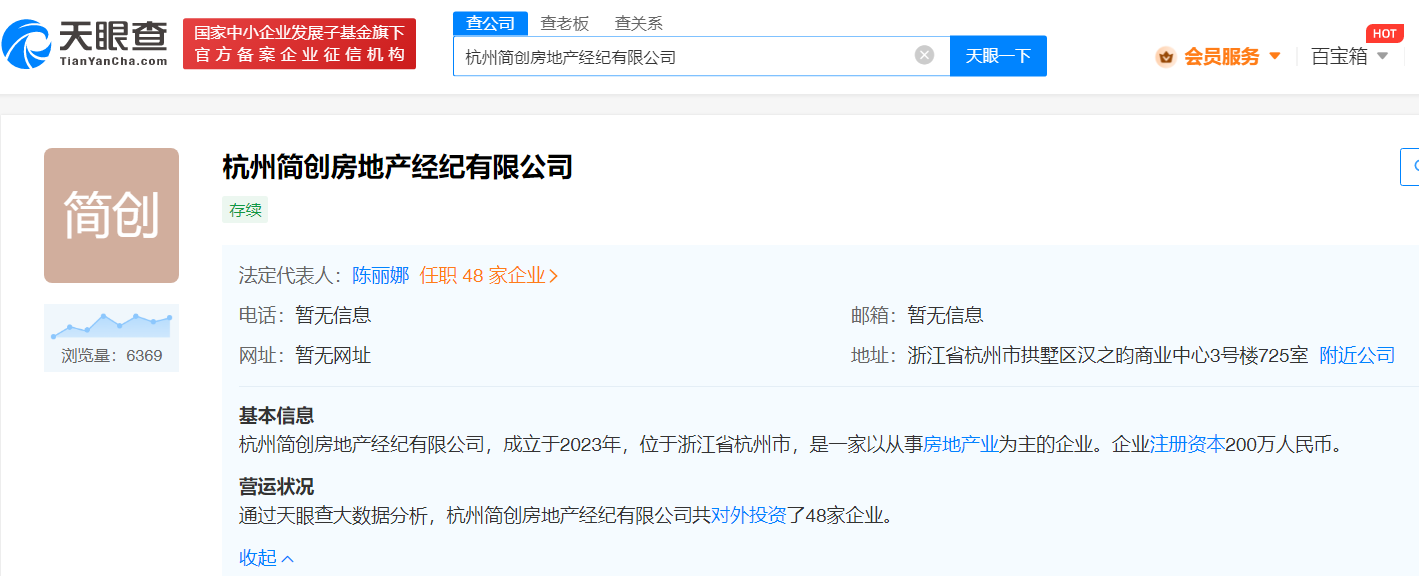Click the red 官方备案企业征信机构 banner
Viewport: 1419px width, 576px height.
coord(299,44)
